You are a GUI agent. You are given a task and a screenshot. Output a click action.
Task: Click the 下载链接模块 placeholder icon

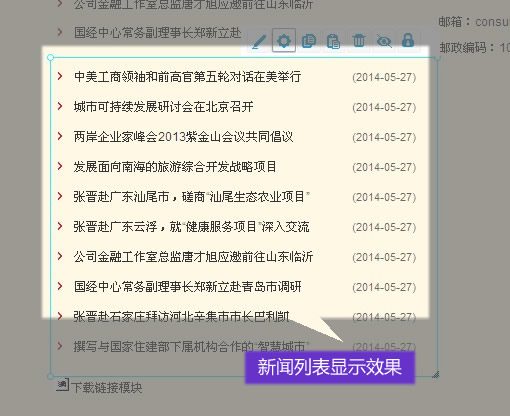click(62, 385)
